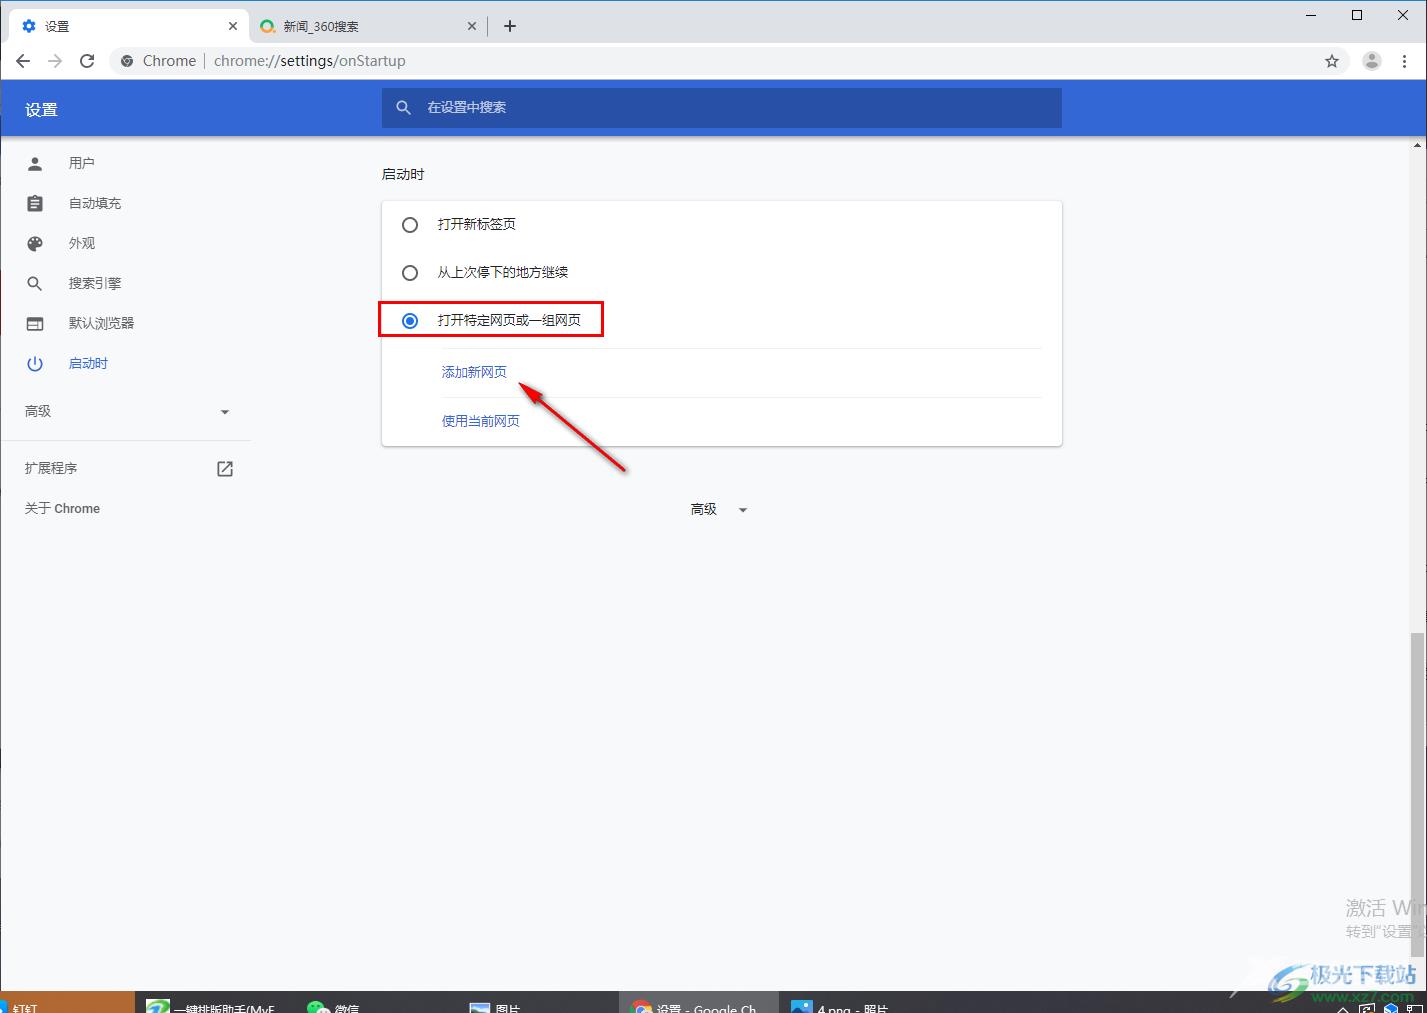This screenshot has width=1427, height=1013.
Task: Click the Chrome site info icon in address bar
Action: 127,61
